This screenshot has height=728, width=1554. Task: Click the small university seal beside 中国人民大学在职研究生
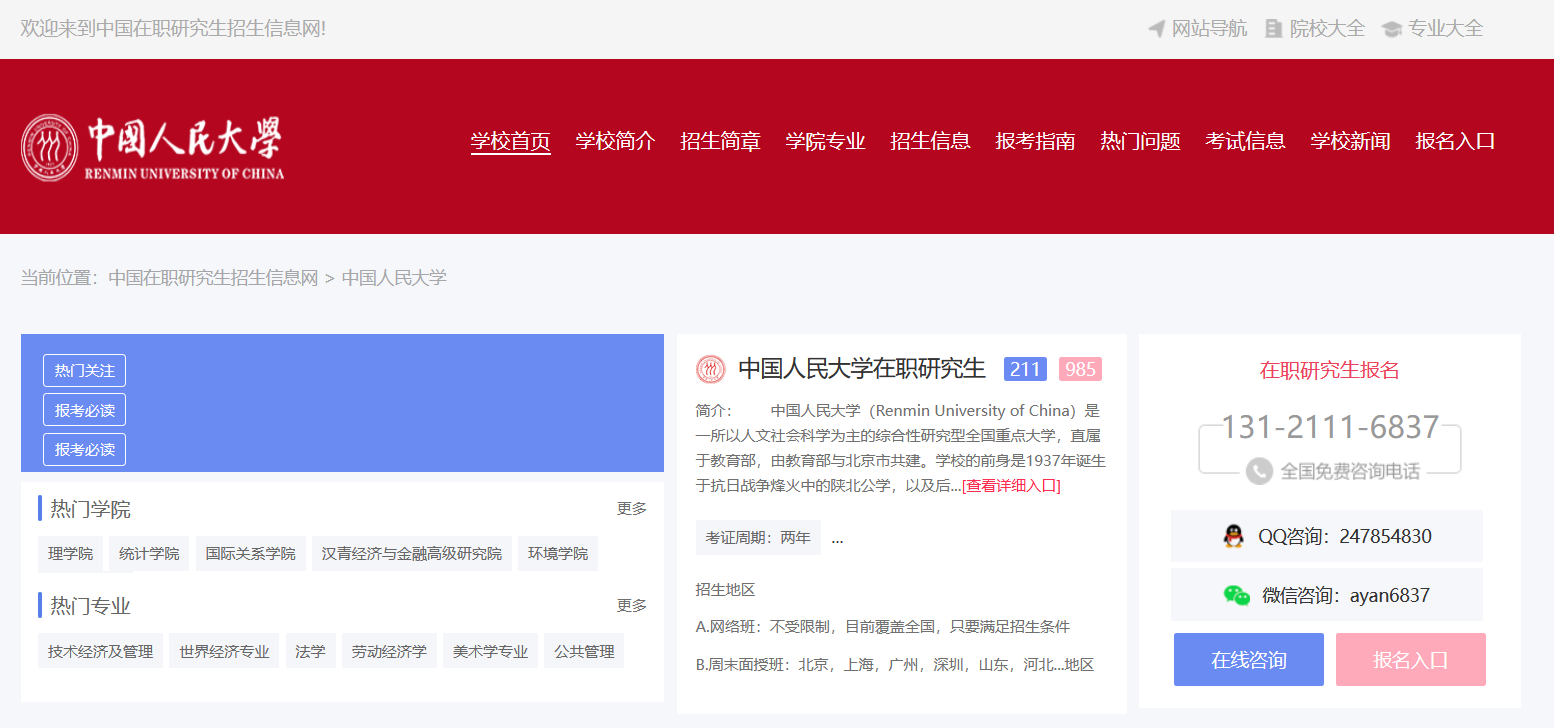tap(710, 370)
